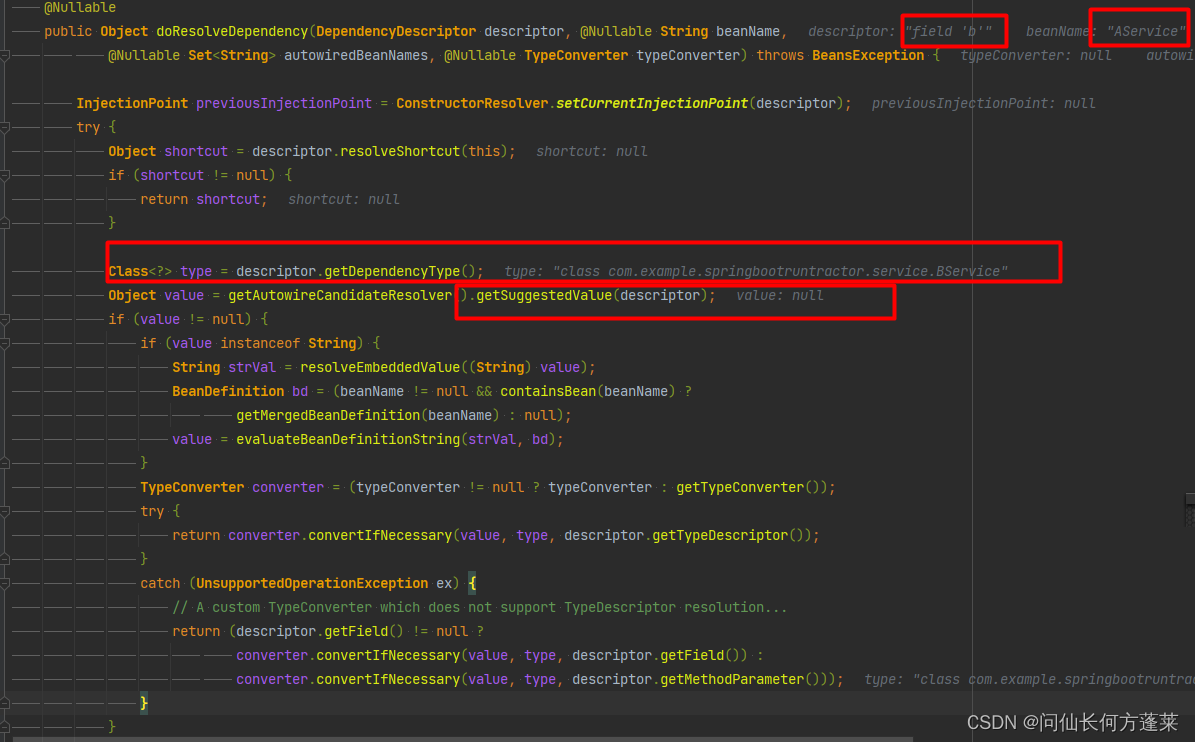Click the UnsupportedOperationException class name

point(312,584)
